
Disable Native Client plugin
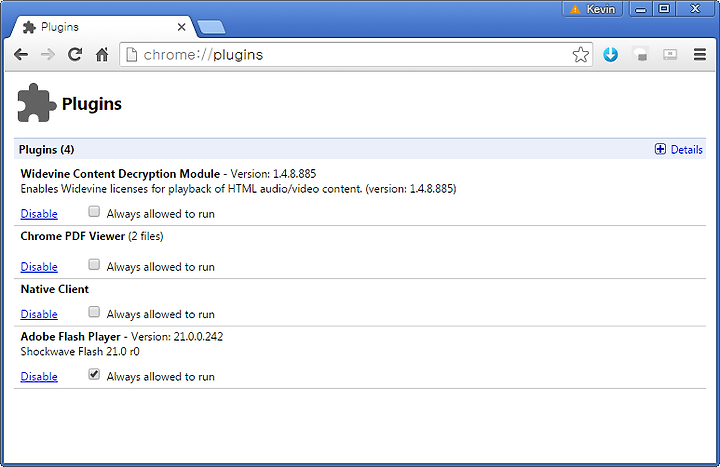[39, 315]
